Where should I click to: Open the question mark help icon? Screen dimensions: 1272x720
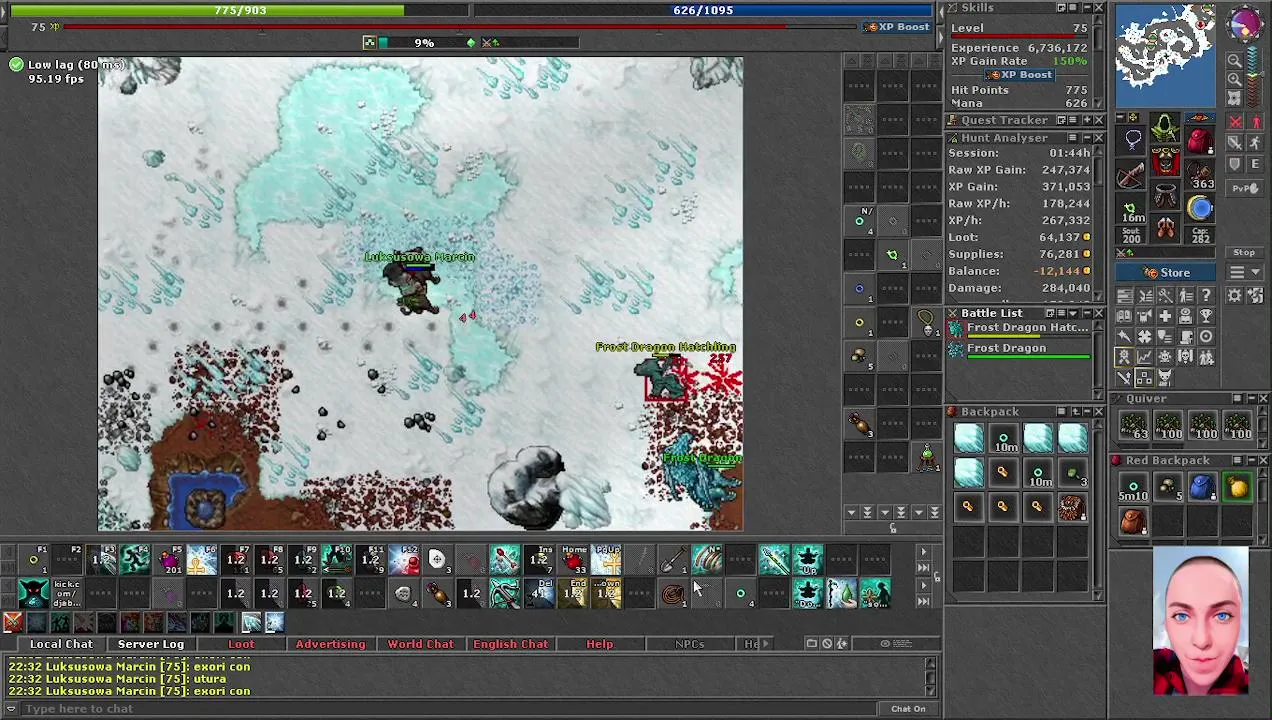pos(1206,295)
